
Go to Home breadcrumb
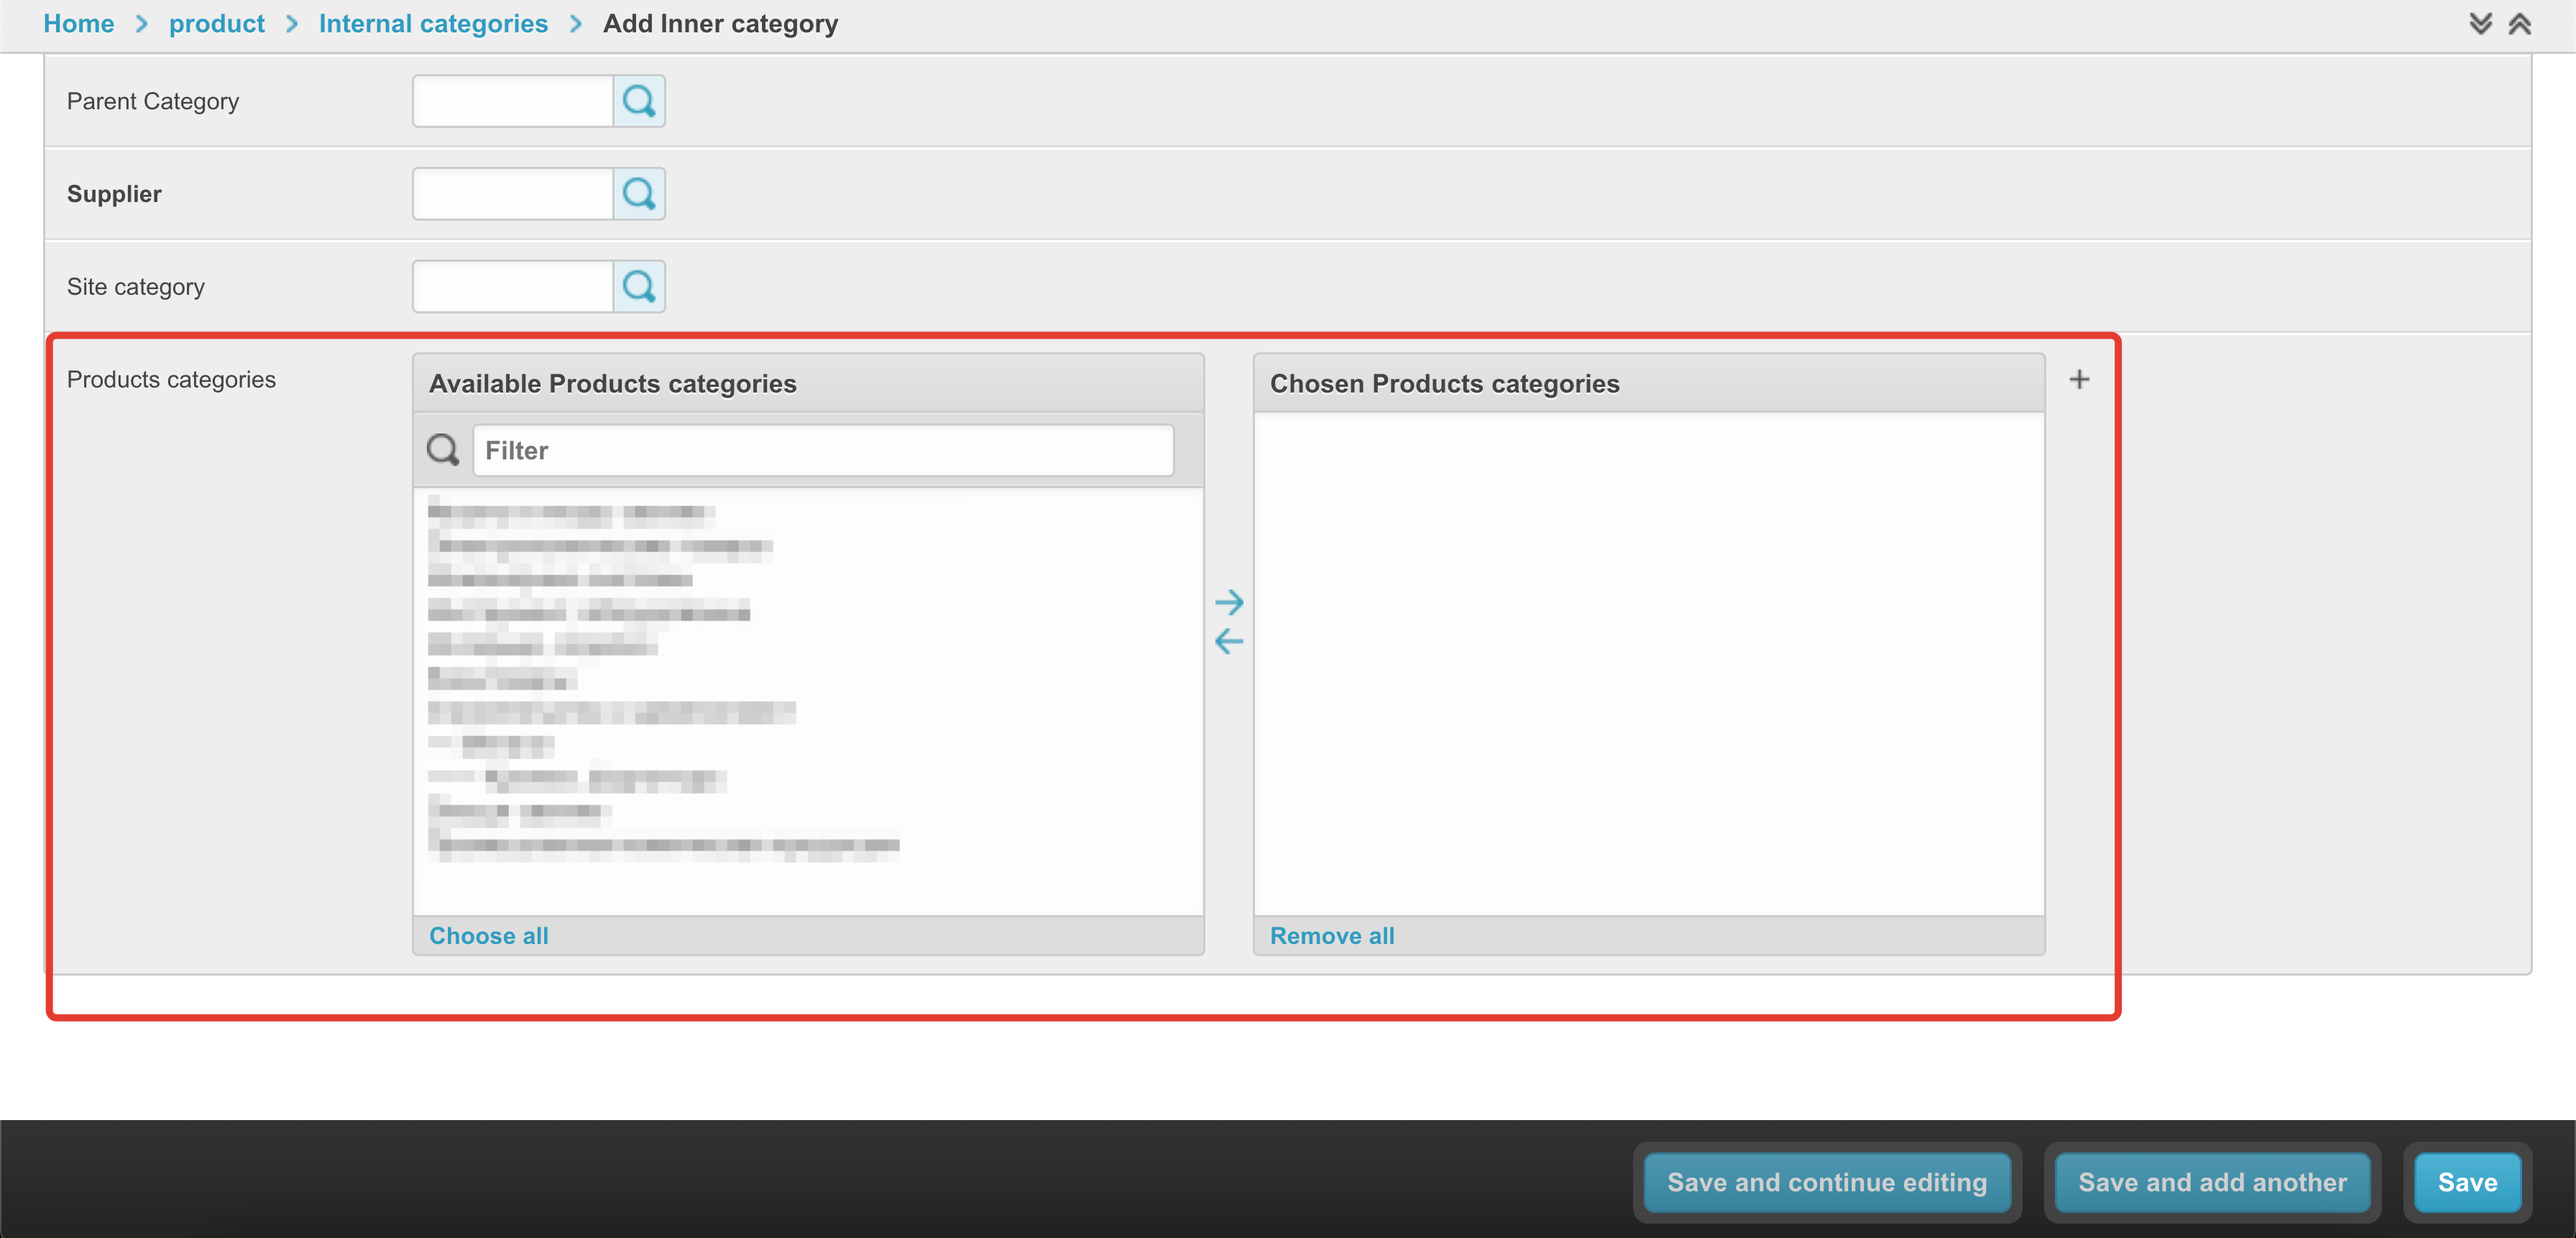pos(78,23)
